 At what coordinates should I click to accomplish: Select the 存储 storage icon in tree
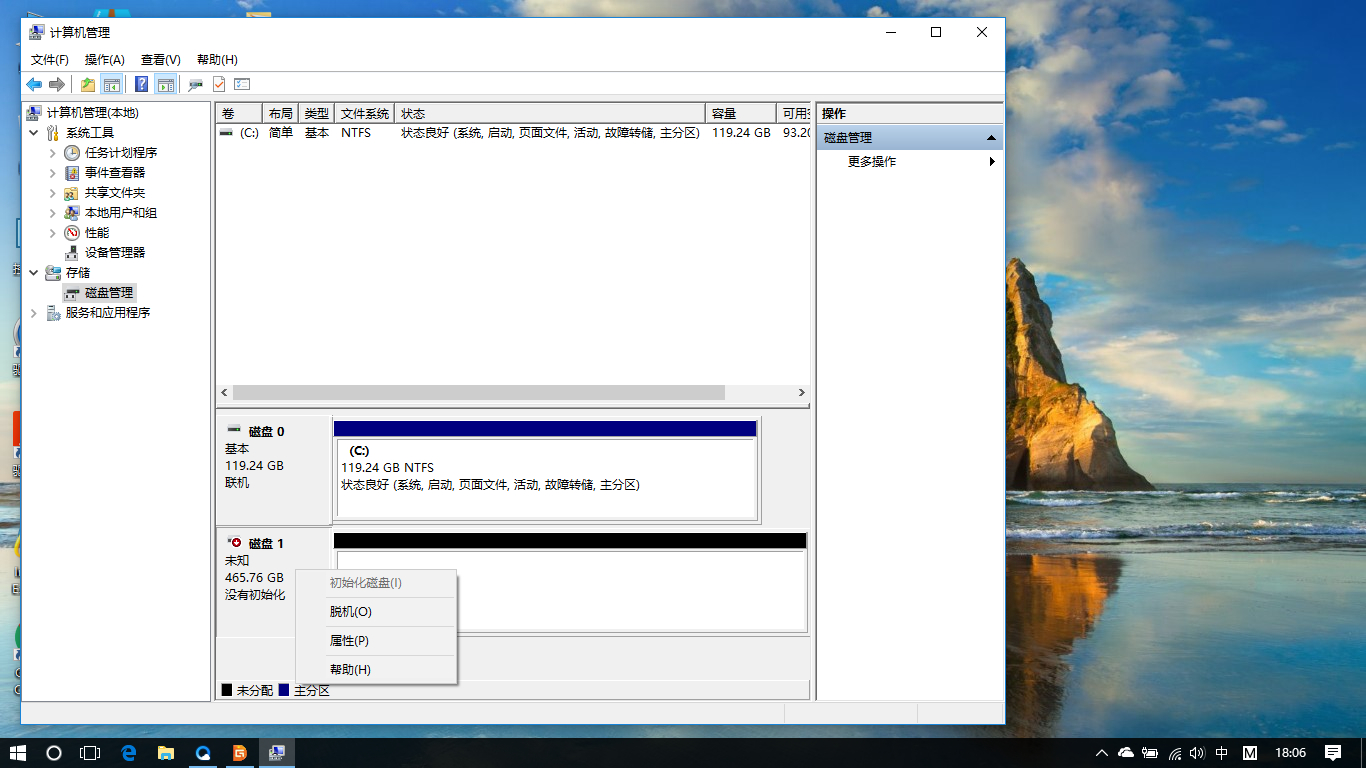pos(53,273)
